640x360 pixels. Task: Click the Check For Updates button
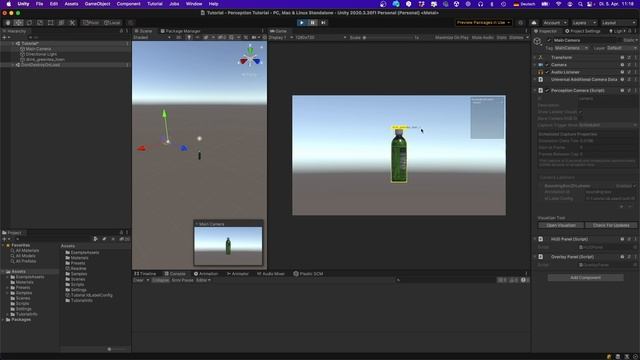click(x=611, y=225)
